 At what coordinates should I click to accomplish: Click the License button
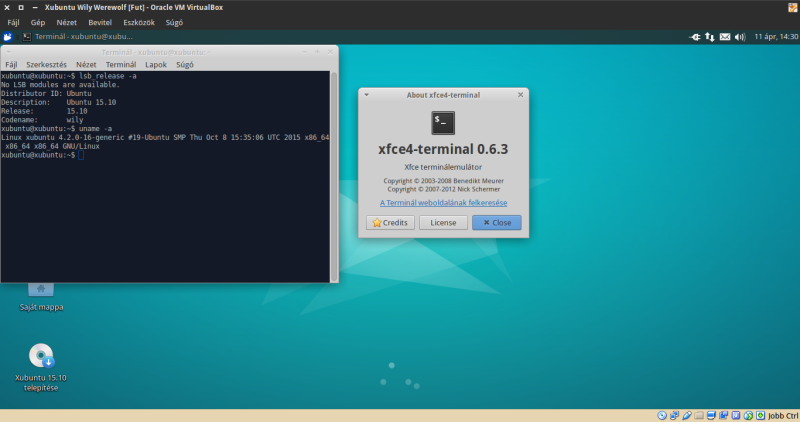click(x=443, y=222)
